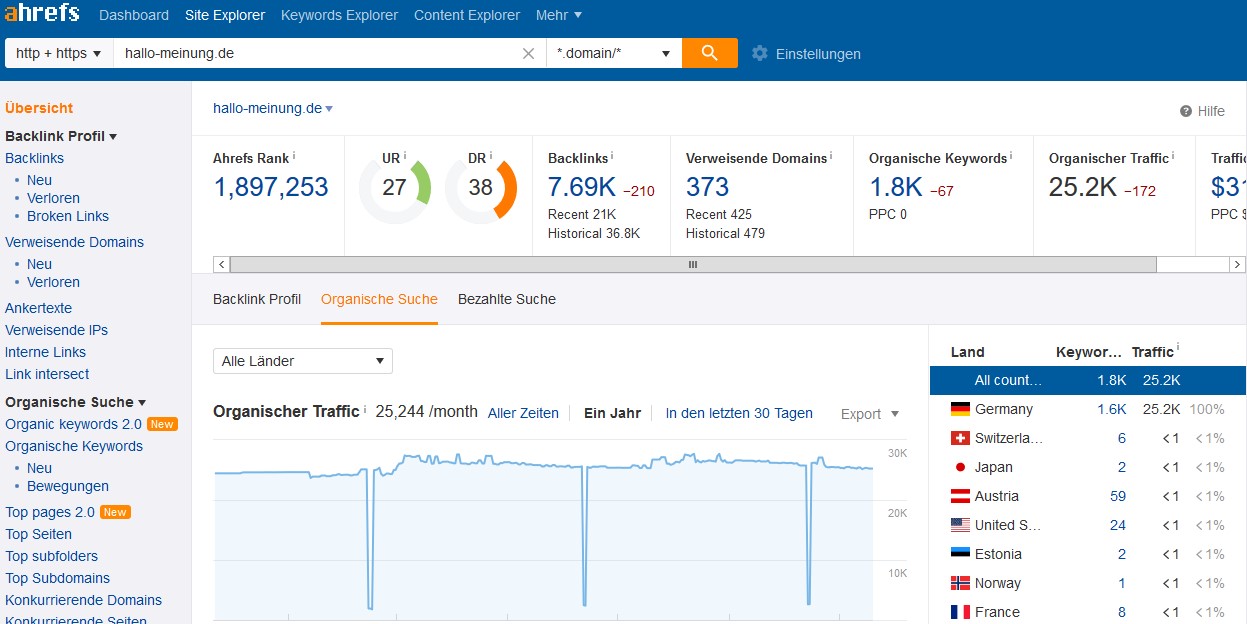Open Backlinks link in the sidebar
1247x624 pixels.
(x=34, y=158)
